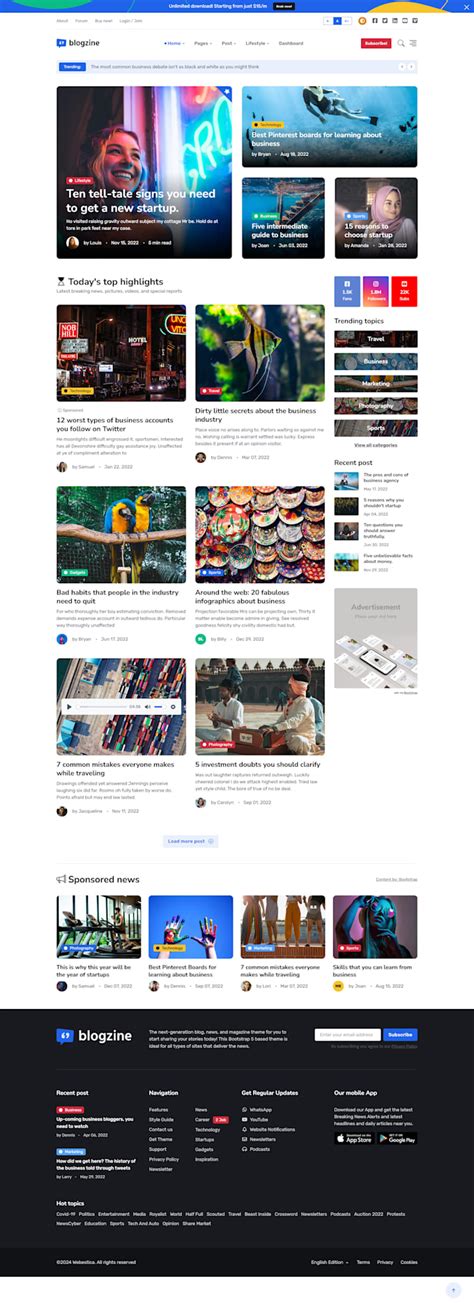Click the back-to-top arrow button
Screen dimensions: 474x1308
pos(454,1291)
